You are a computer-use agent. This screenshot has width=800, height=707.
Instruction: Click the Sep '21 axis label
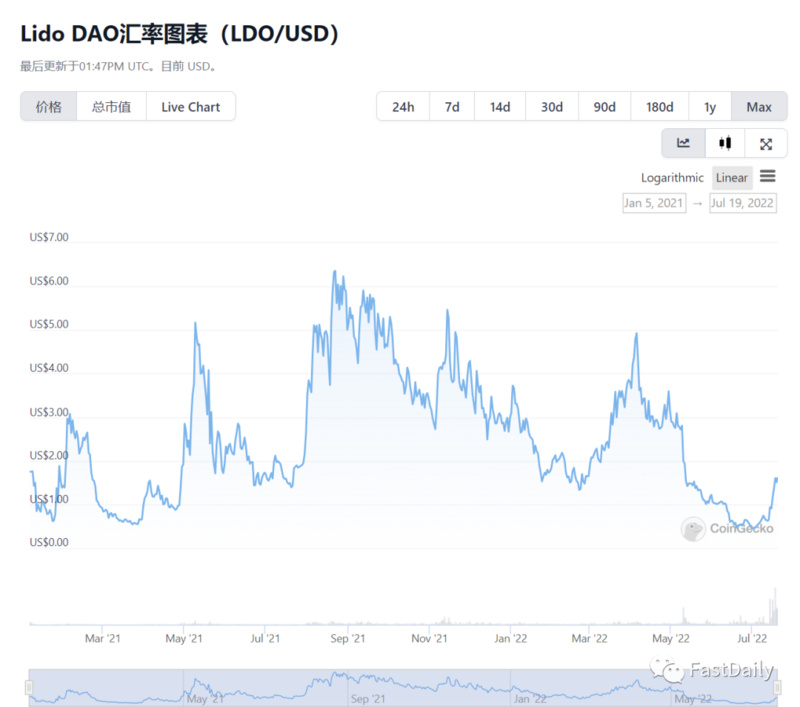point(347,638)
